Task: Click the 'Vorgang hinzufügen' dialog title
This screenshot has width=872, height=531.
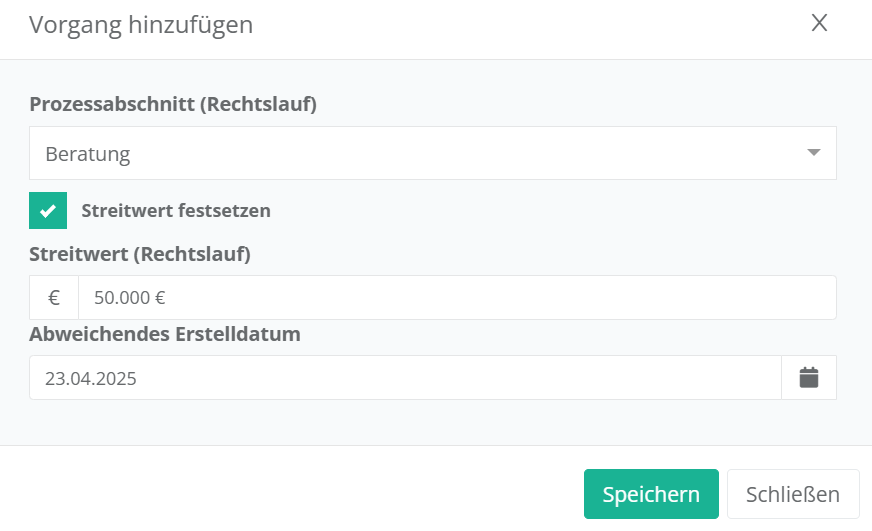Action: pyautogui.click(x=141, y=25)
